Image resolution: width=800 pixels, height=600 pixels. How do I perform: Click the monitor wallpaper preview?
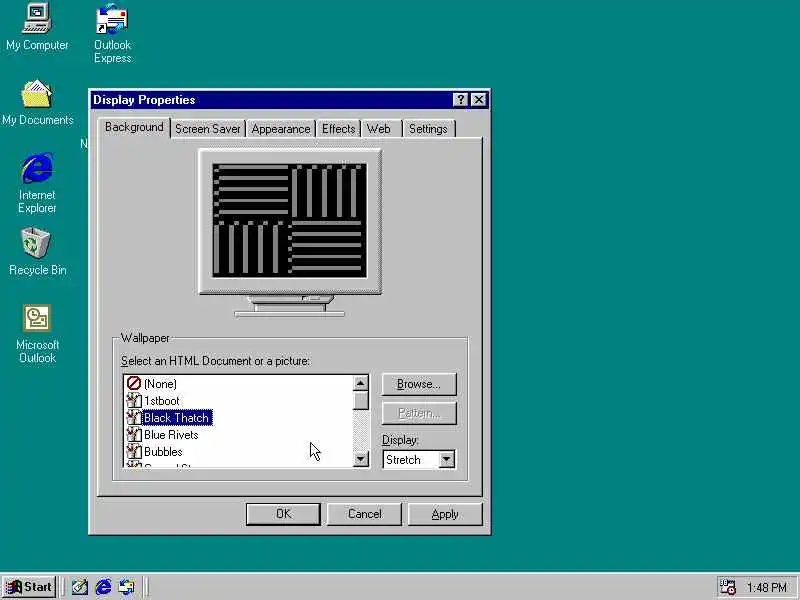pos(290,221)
